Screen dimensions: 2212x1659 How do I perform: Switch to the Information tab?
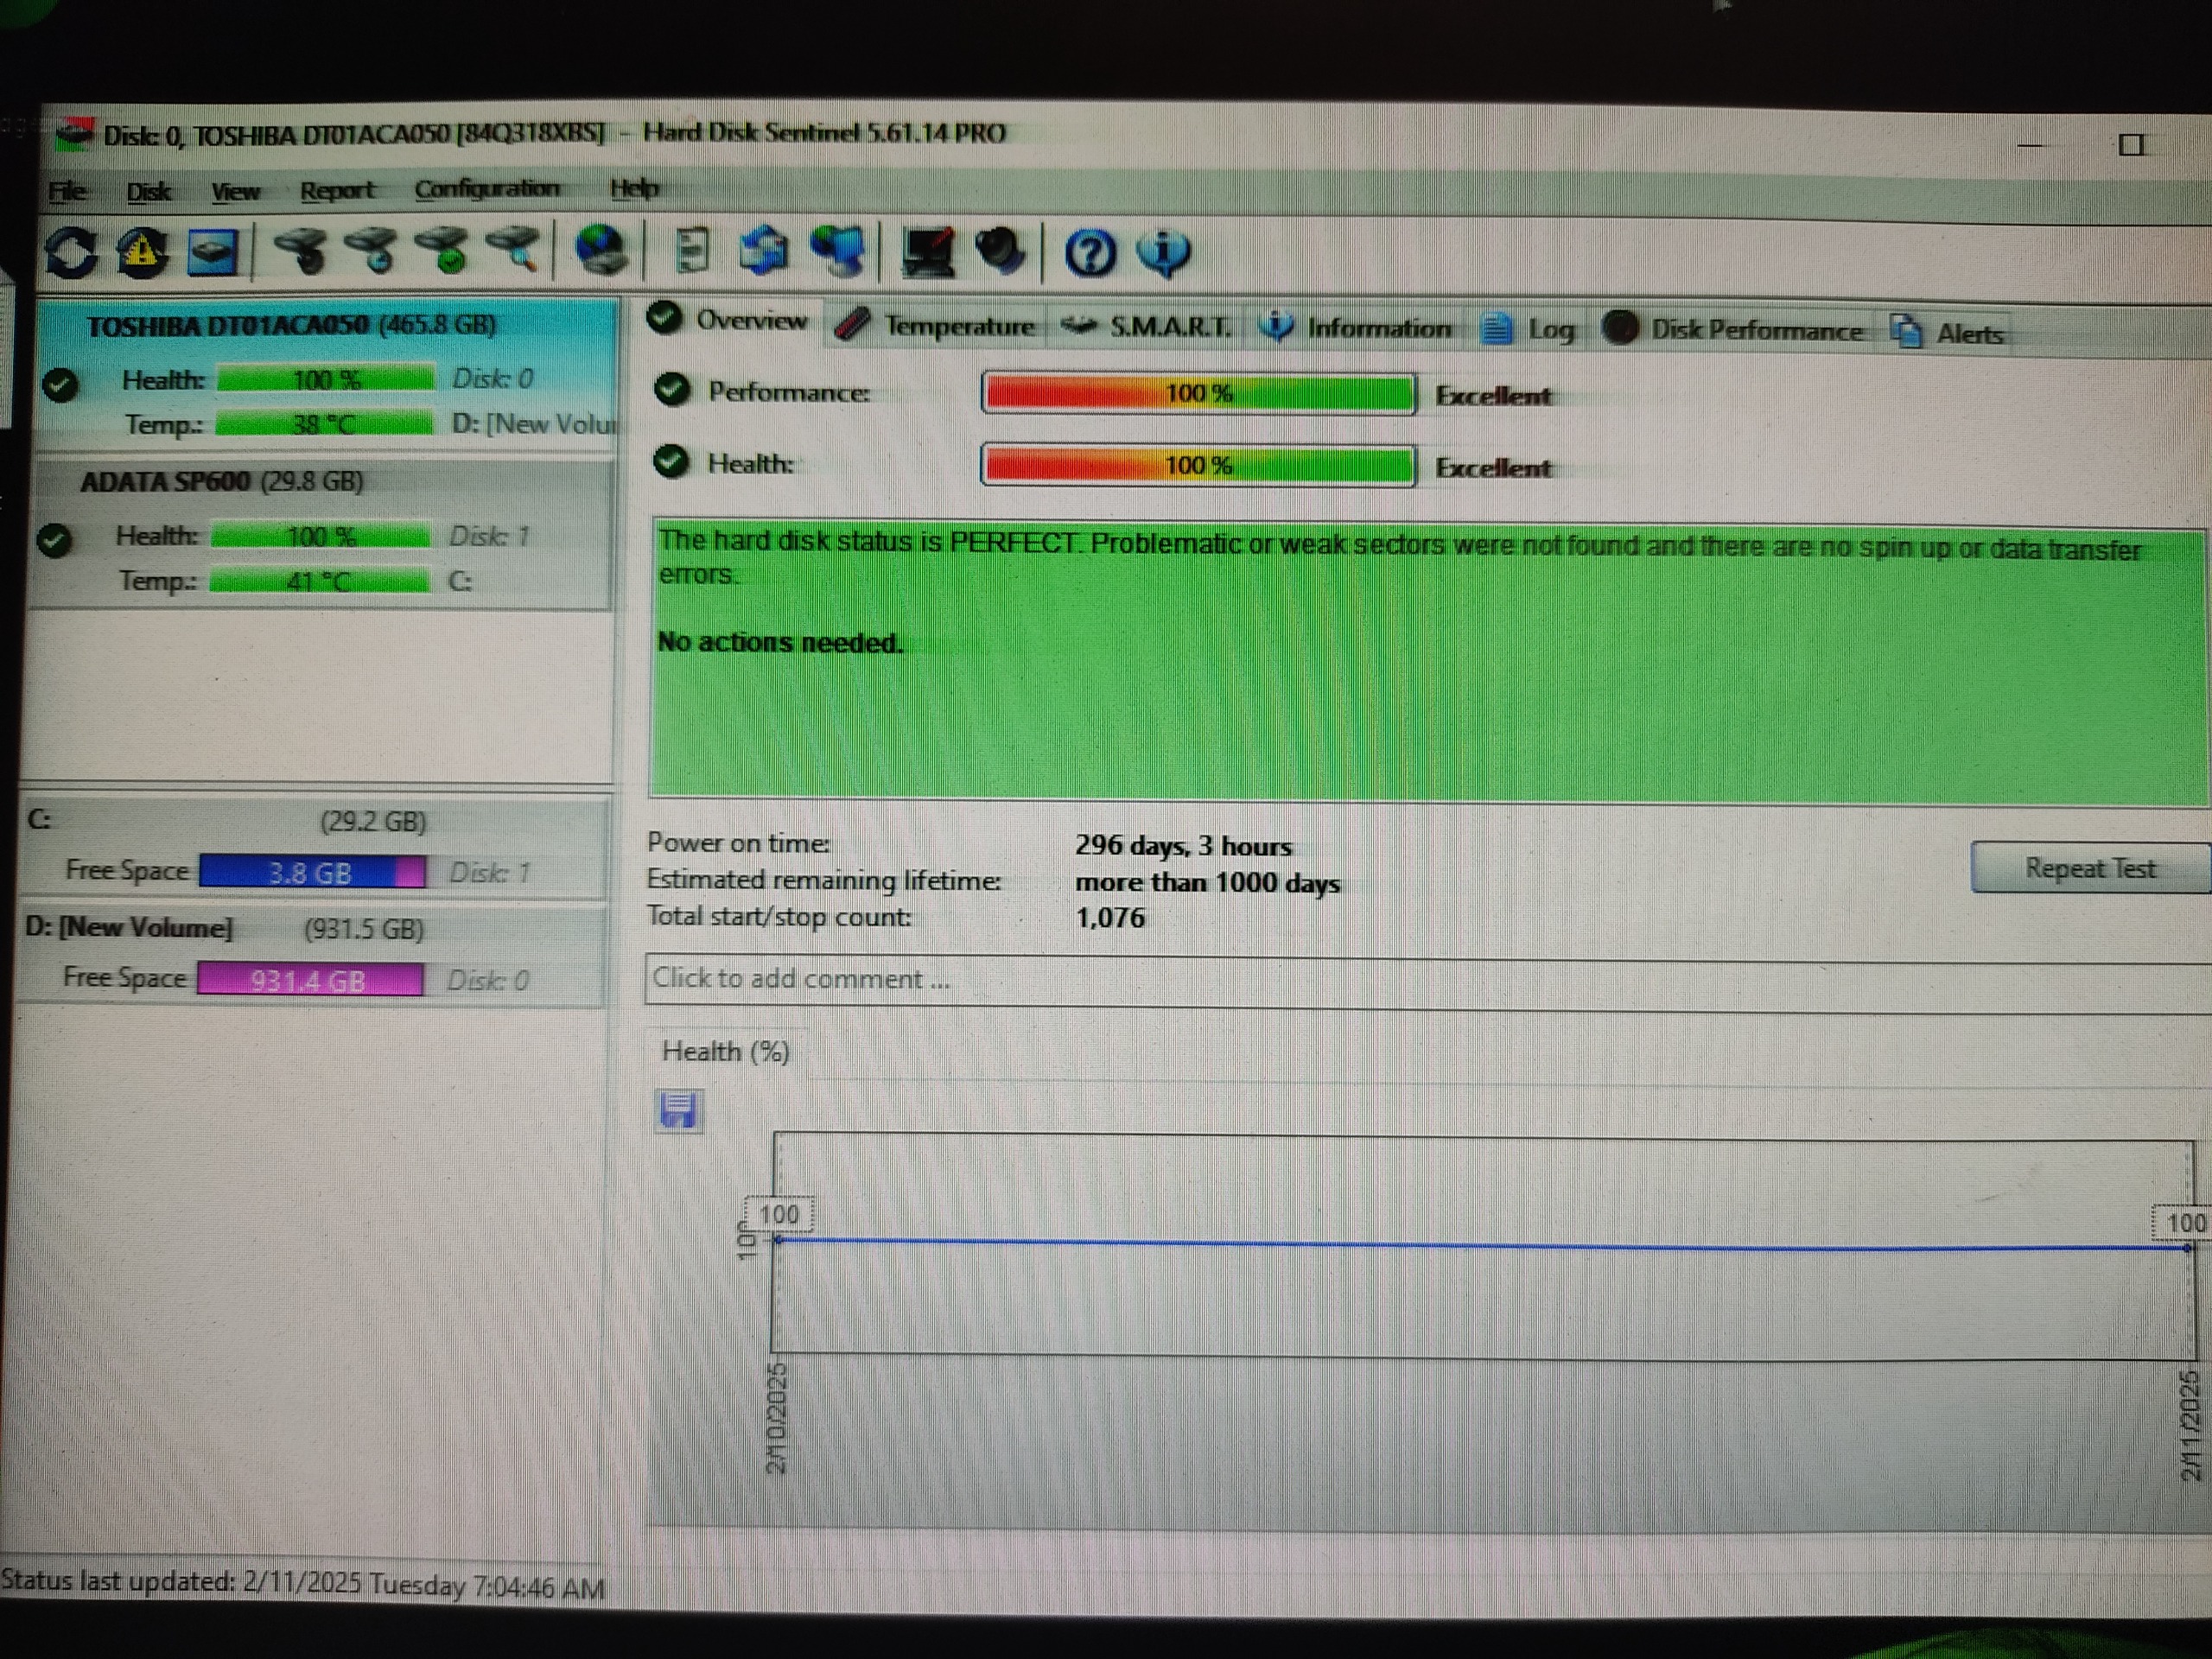1356,327
